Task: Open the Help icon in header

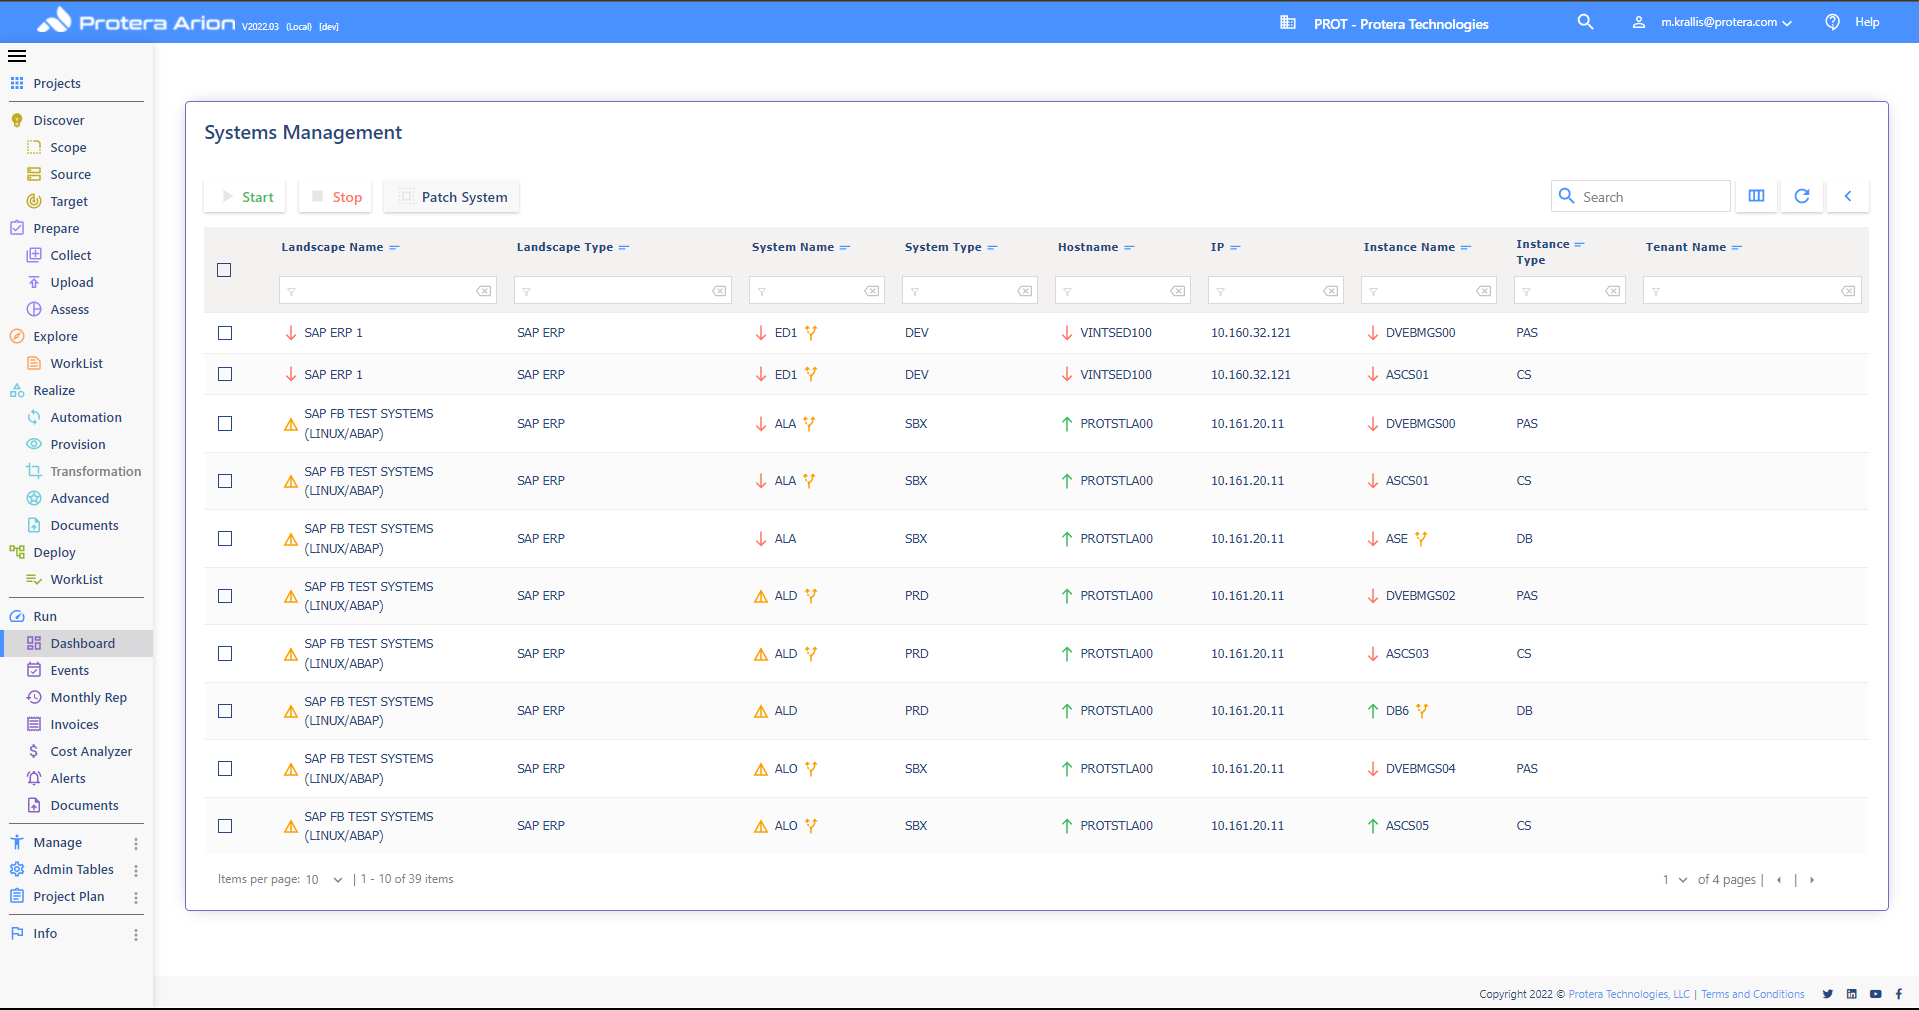Action: tap(1832, 22)
